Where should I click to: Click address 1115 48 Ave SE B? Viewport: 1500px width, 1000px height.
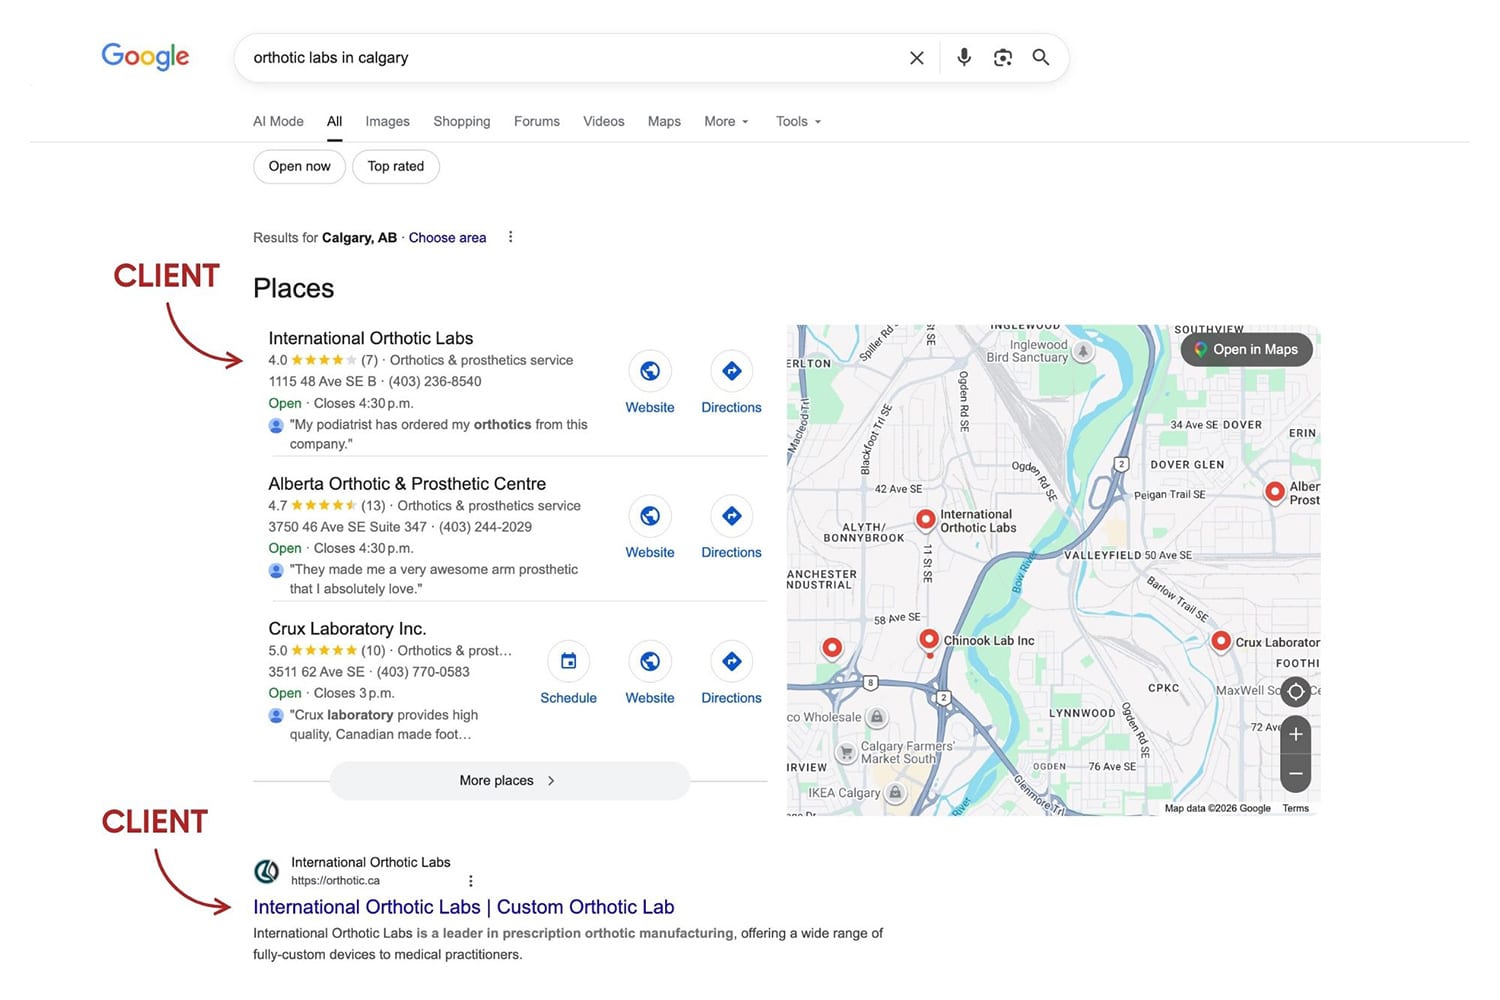[x=322, y=381]
